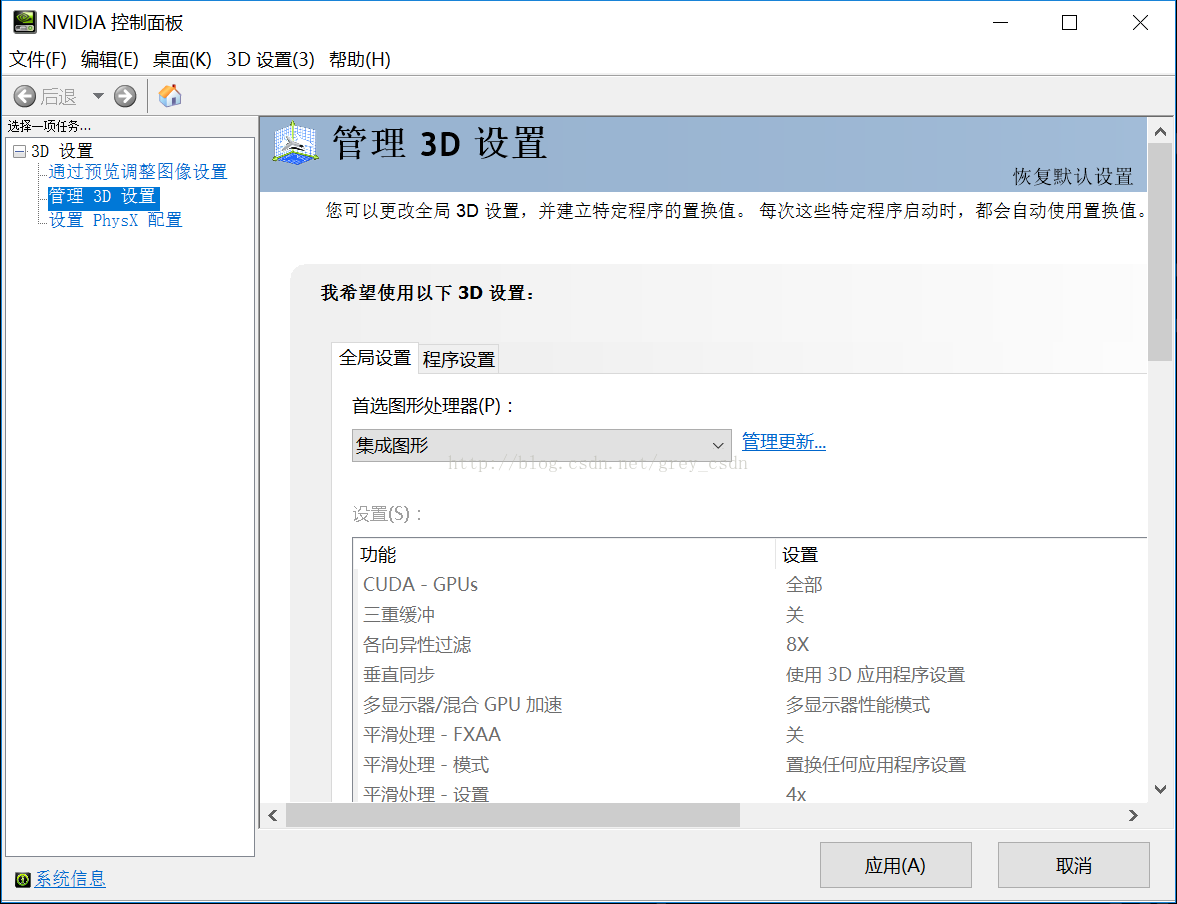Open the back history dropdown arrow

tap(98, 96)
